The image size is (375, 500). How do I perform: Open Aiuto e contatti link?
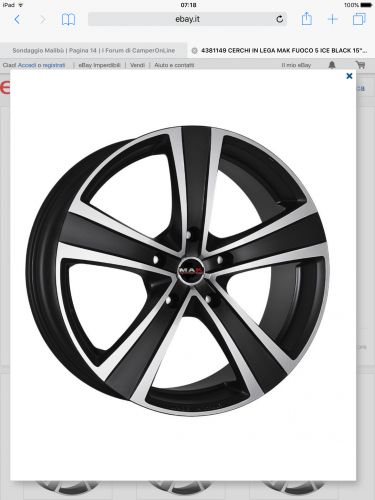(174, 65)
